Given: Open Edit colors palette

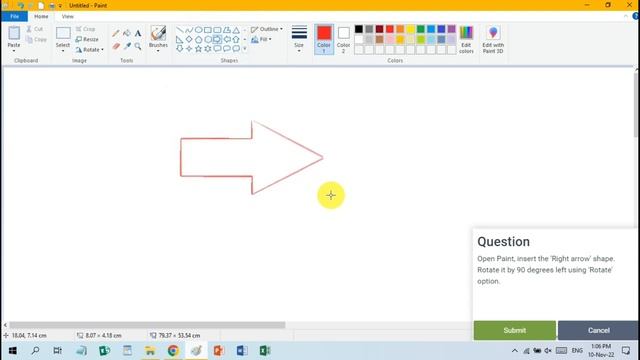Looking at the screenshot, I should tap(466, 39).
